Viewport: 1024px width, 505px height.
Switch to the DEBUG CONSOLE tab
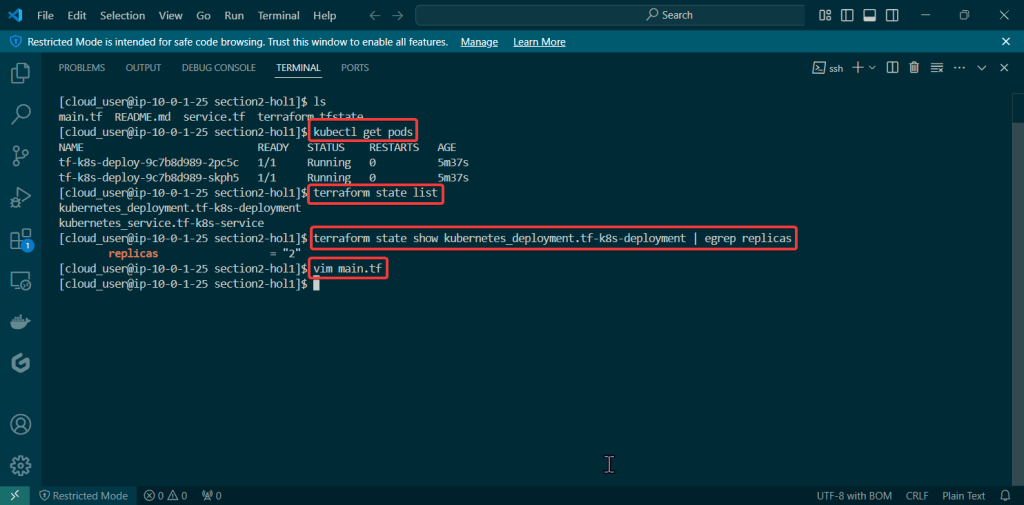click(218, 68)
